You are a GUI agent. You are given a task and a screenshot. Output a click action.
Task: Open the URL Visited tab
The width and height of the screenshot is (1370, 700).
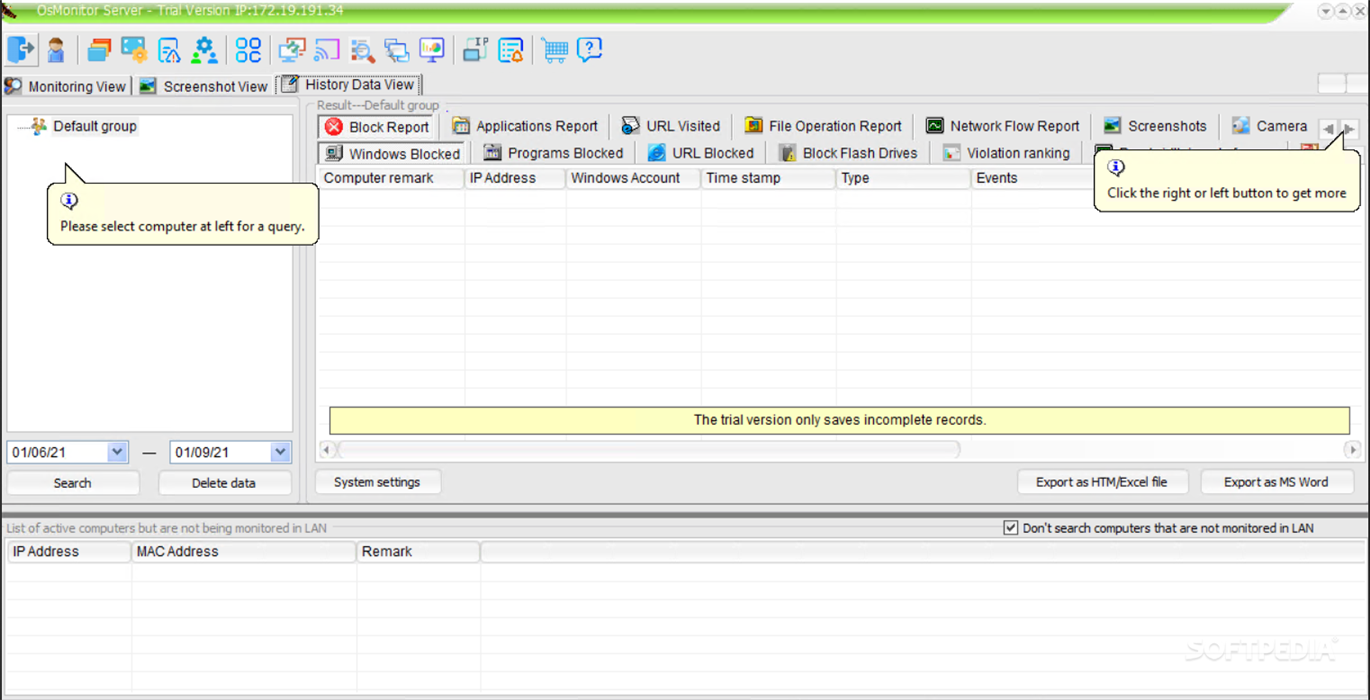(x=671, y=126)
